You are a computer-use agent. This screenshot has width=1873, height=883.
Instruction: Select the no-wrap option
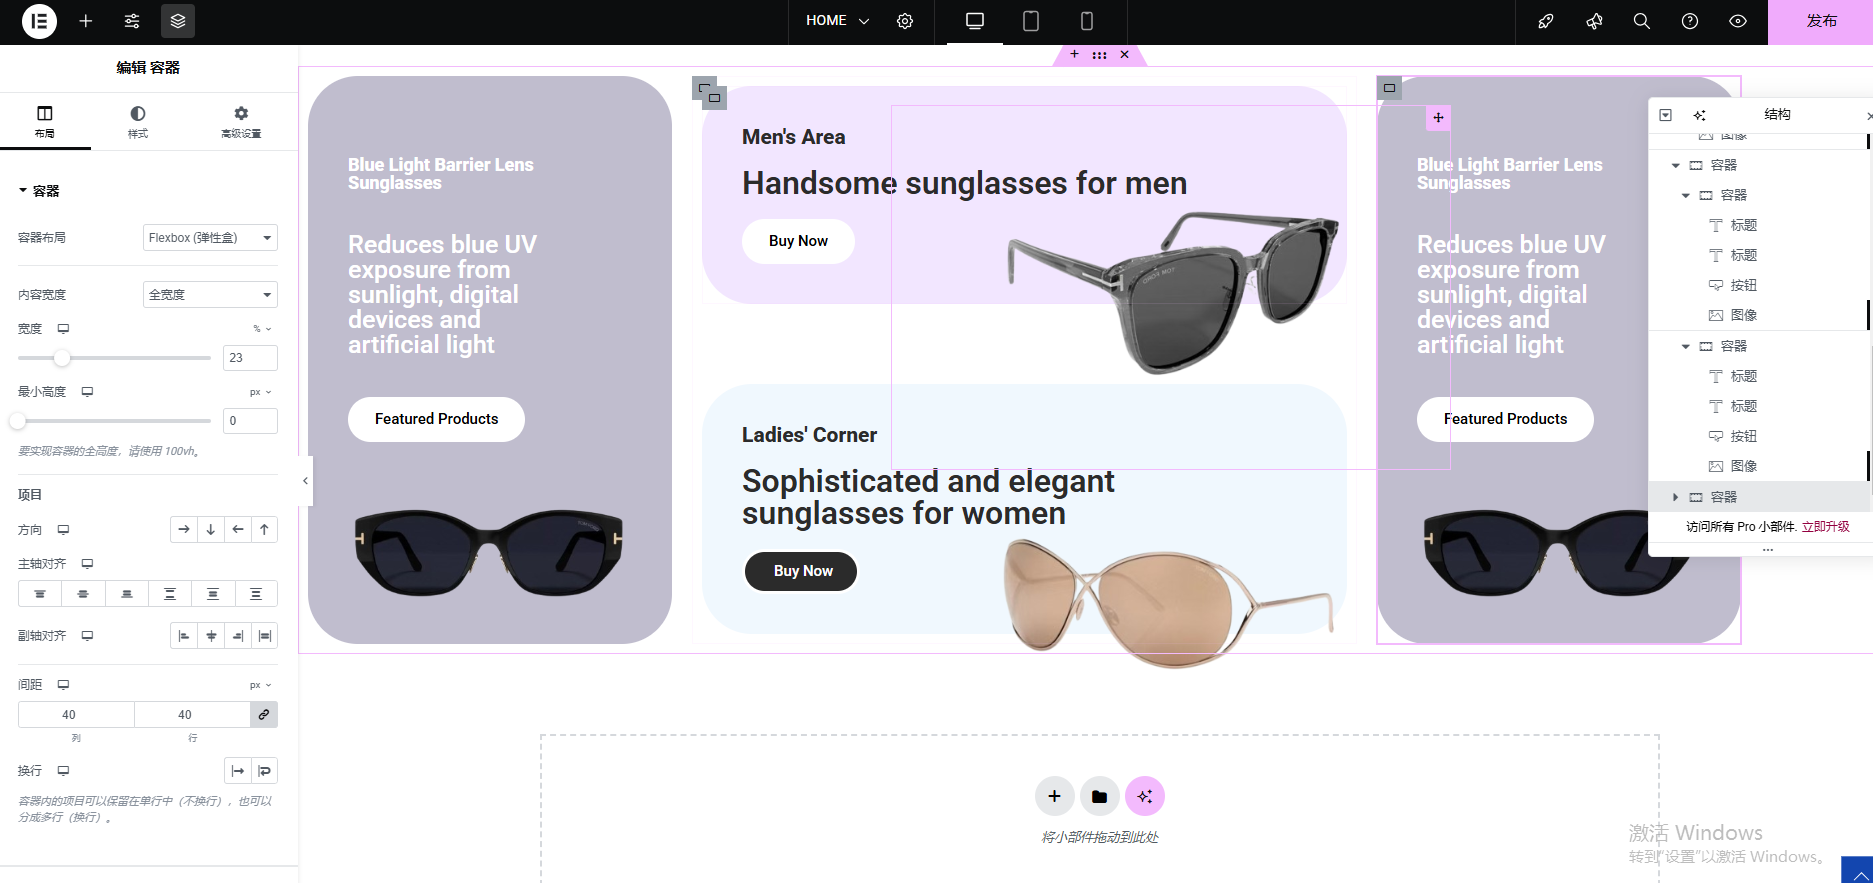238,771
